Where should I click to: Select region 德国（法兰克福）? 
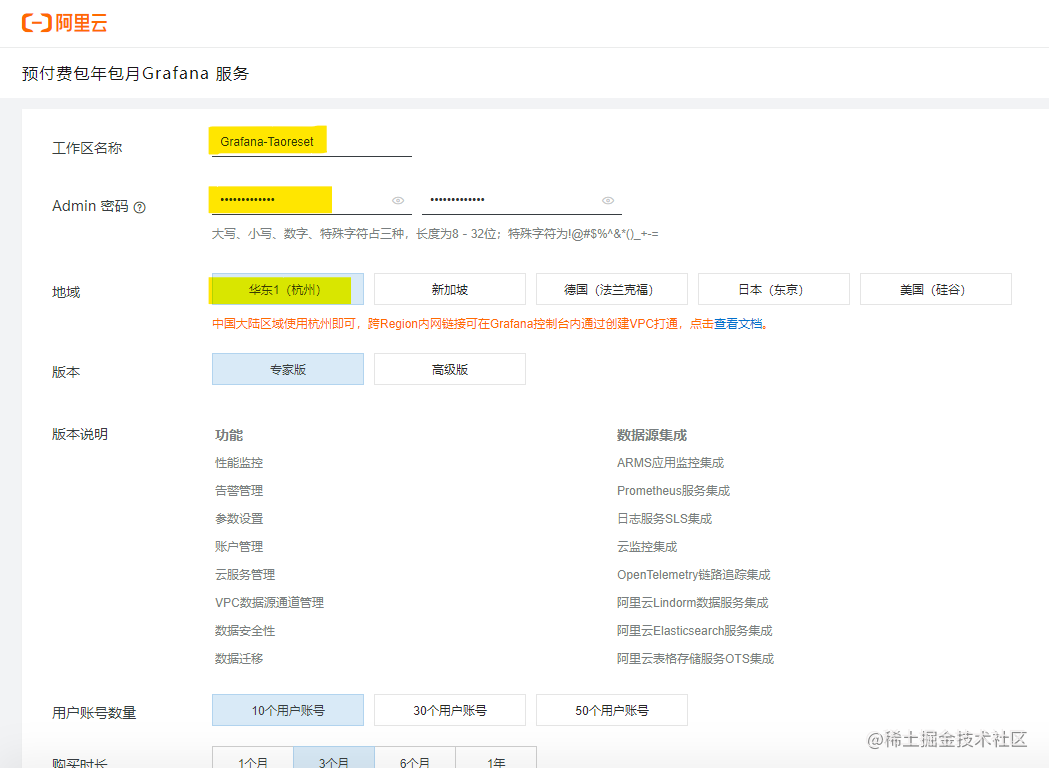(x=611, y=289)
